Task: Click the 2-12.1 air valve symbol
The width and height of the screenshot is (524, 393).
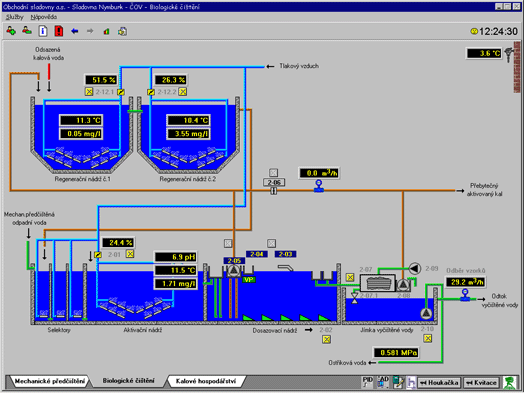Action: (x=121, y=92)
